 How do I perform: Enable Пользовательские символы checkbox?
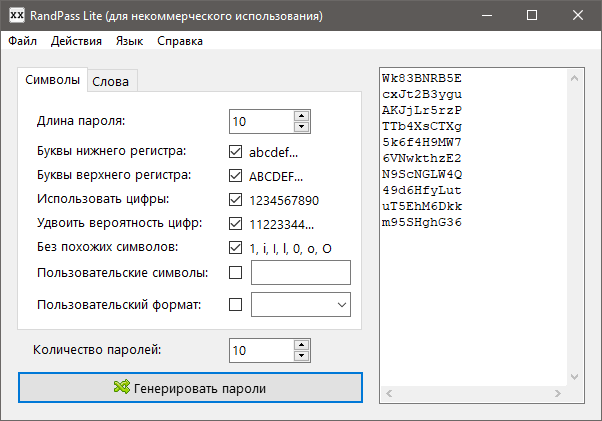235,273
